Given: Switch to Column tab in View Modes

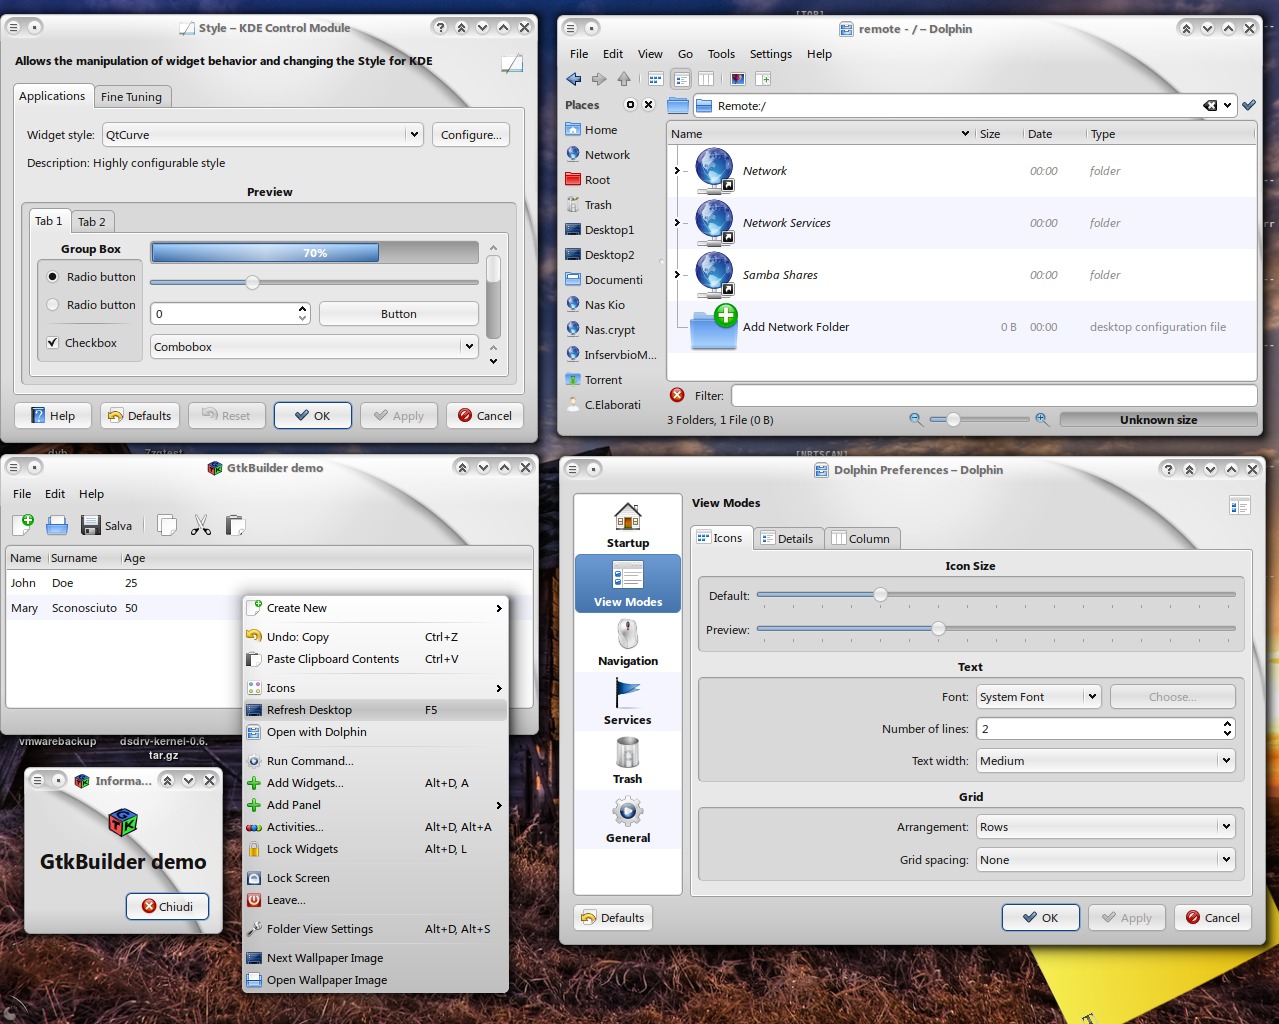Looking at the screenshot, I should [x=861, y=539].
